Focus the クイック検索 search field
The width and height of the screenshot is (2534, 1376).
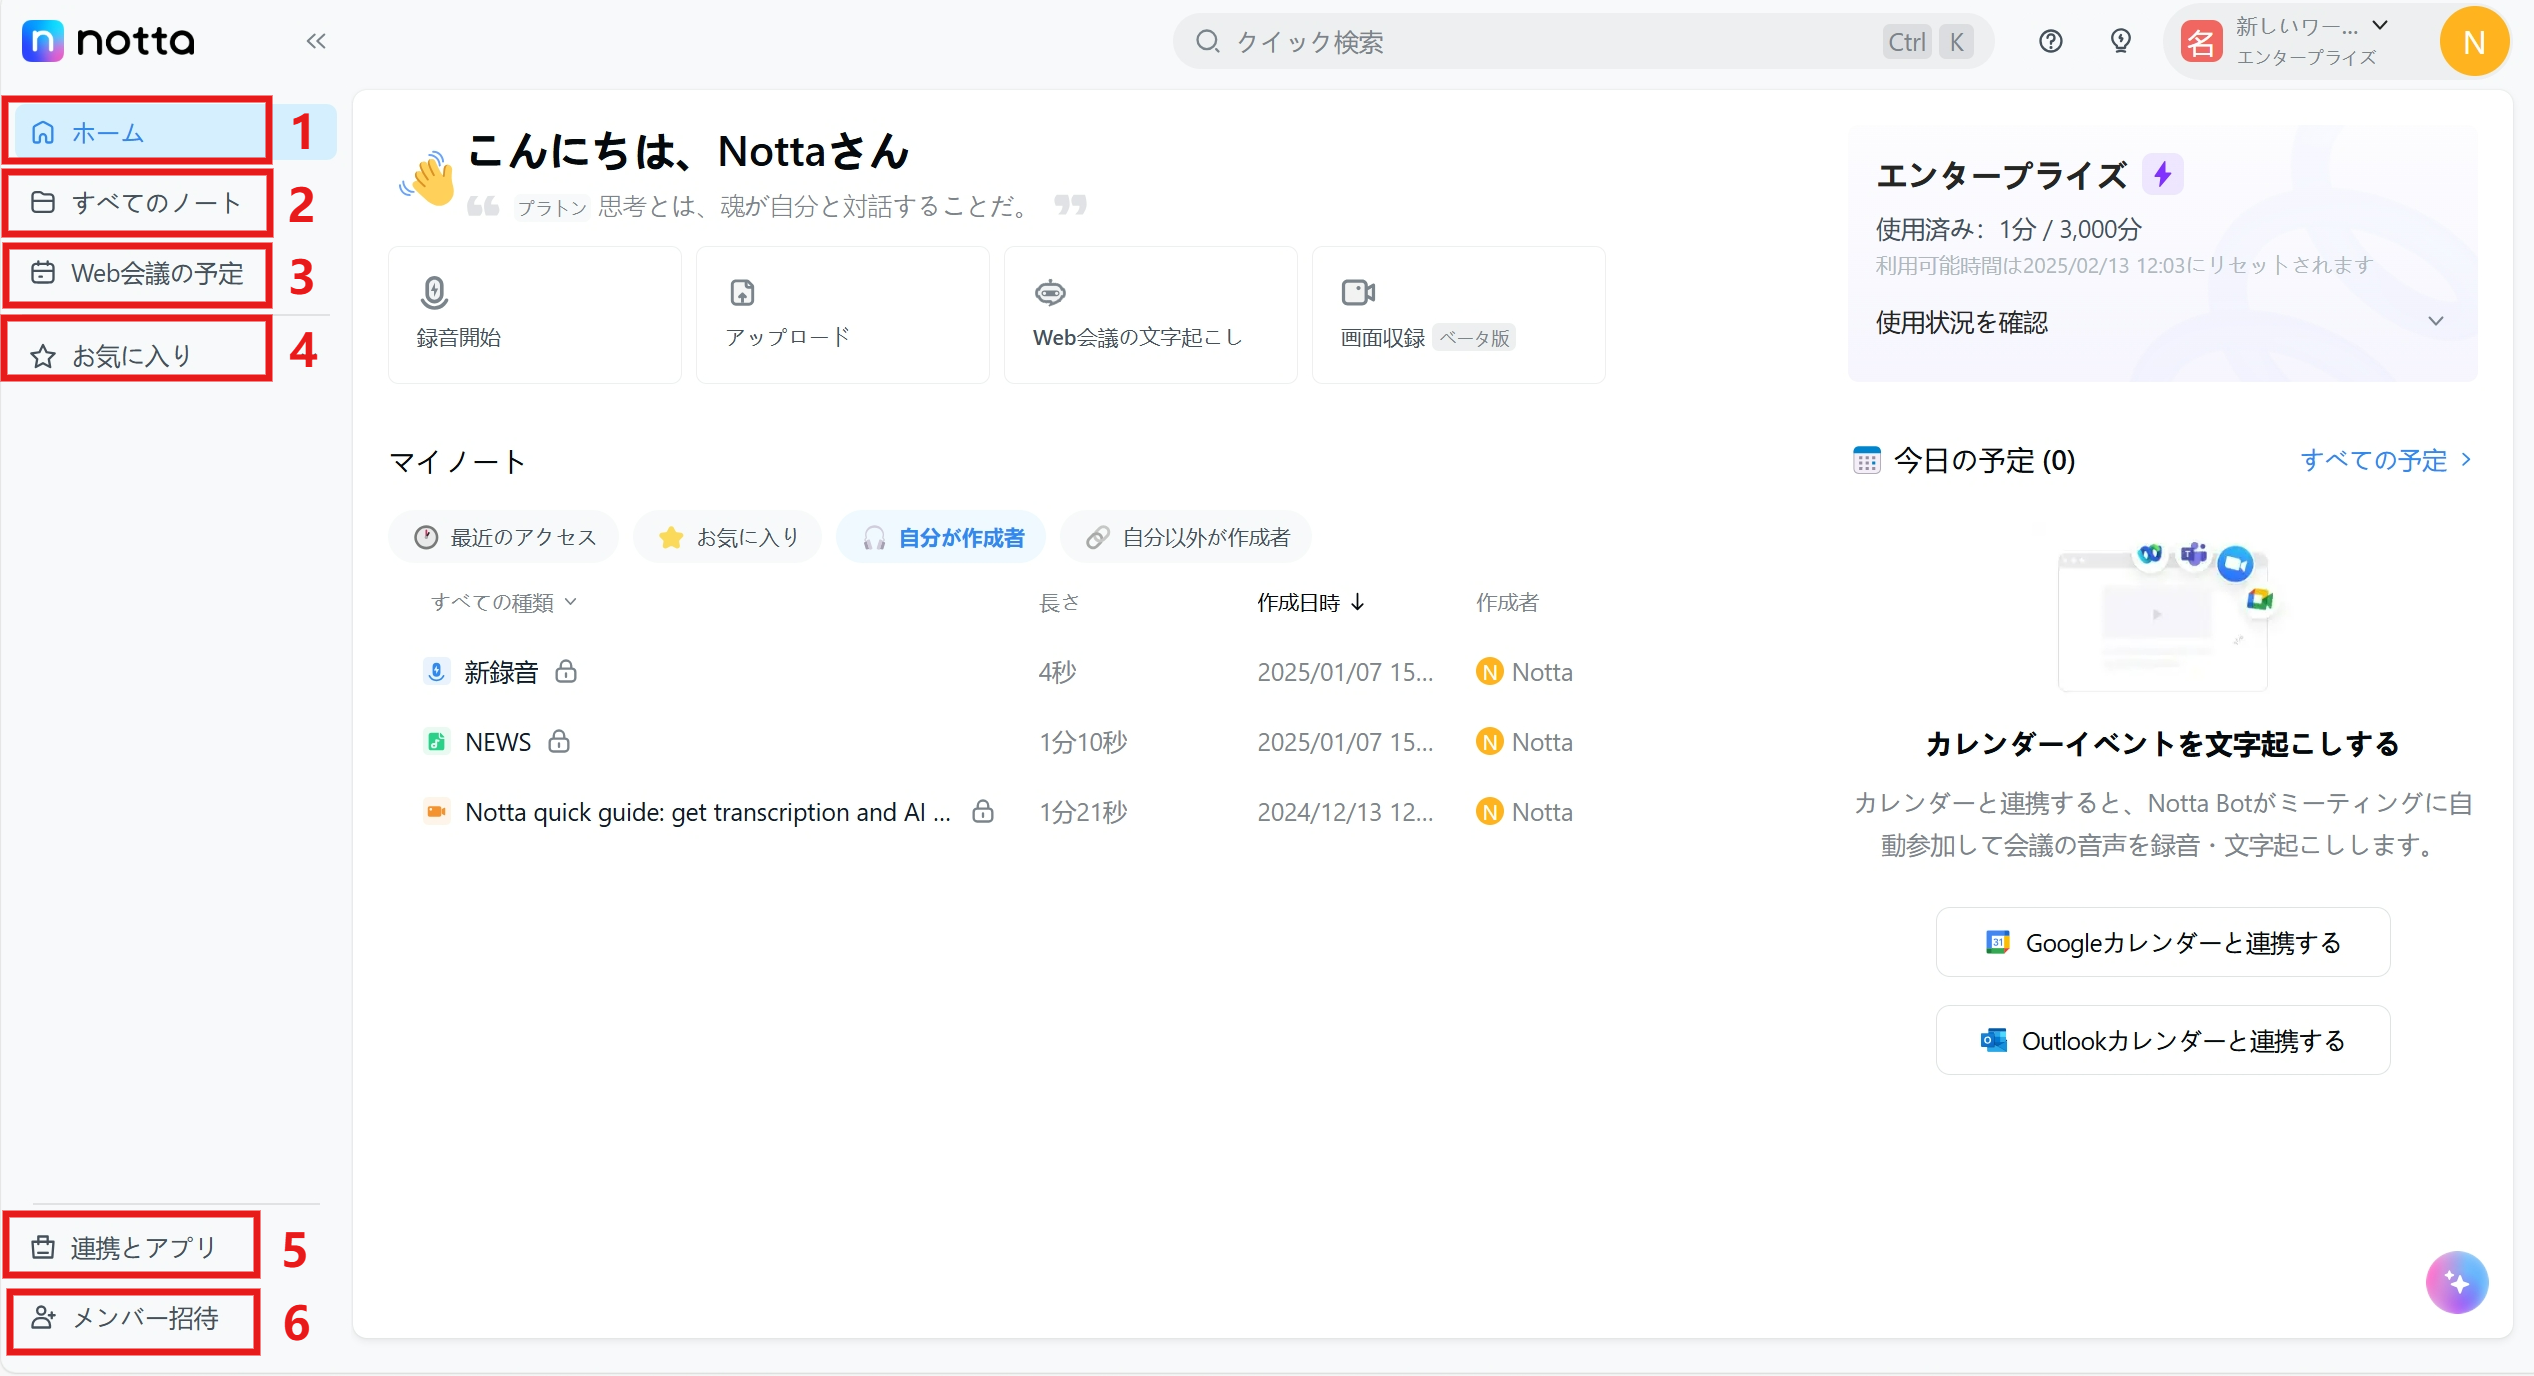tap(1582, 42)
